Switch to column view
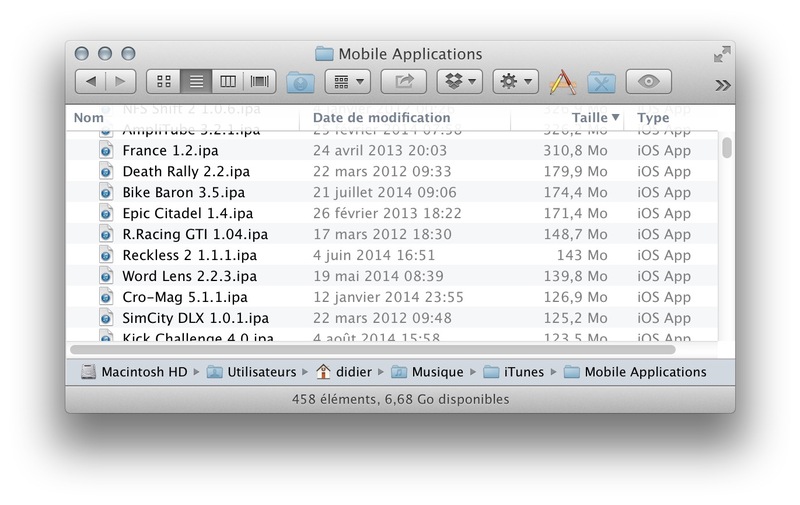 tap(228, 82)
